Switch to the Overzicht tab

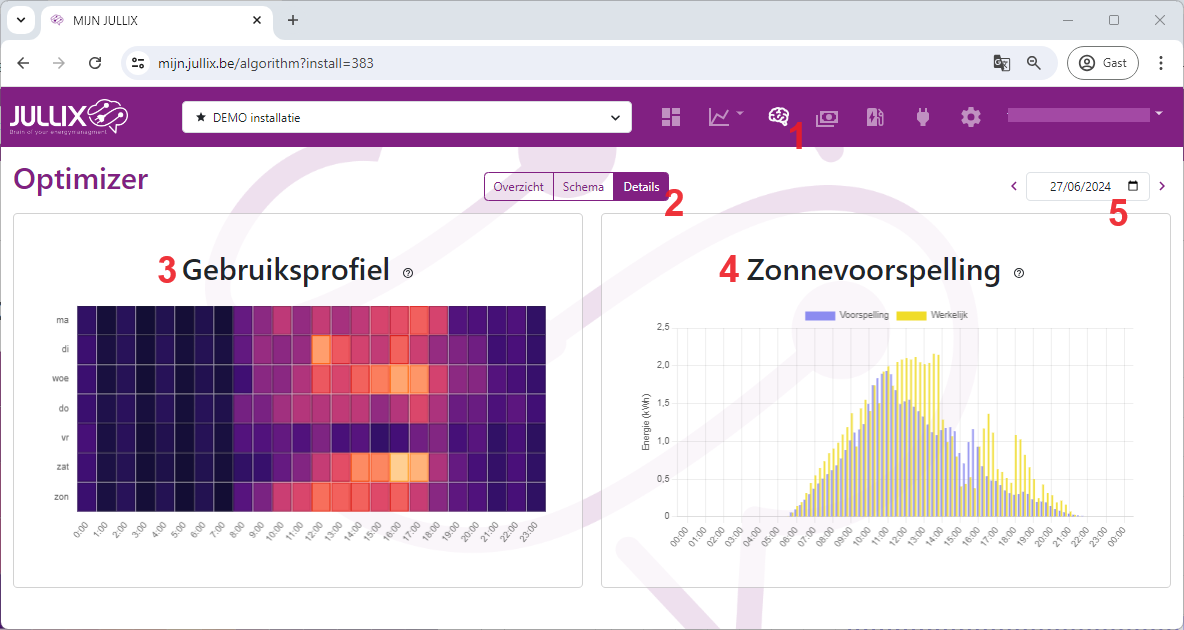518,187
